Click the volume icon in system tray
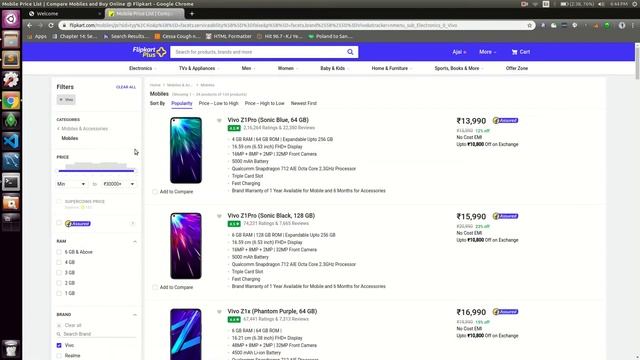This screenshot has height=360, width=640. click(x=601, y=4)
